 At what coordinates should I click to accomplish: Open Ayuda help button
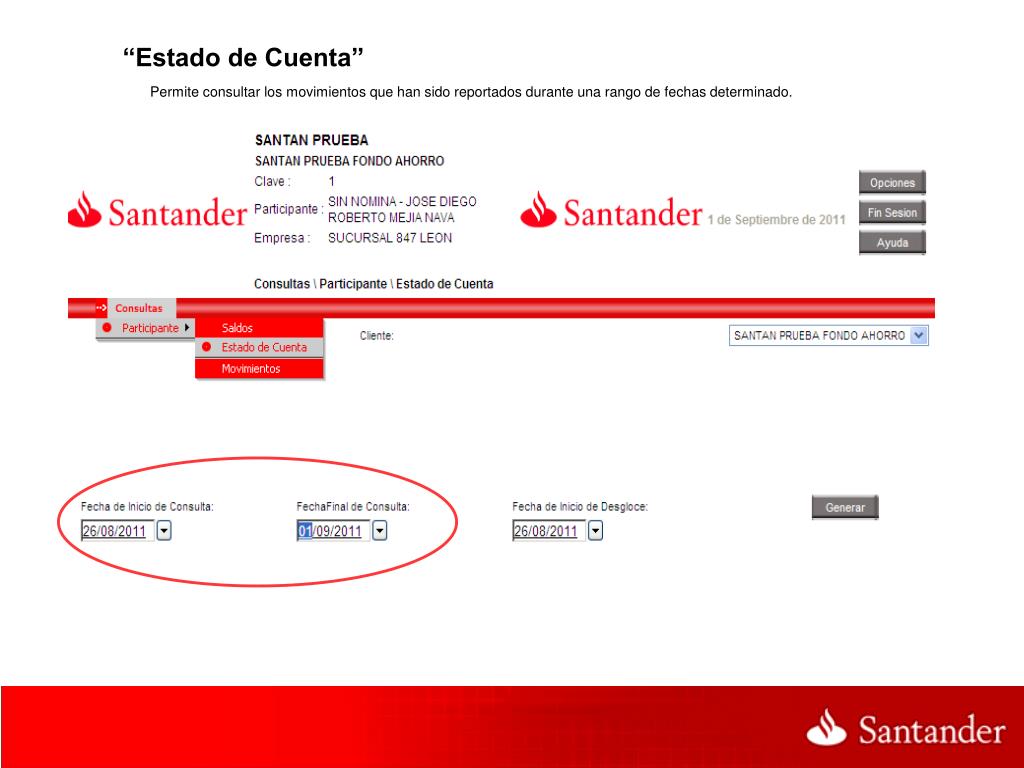892,242
